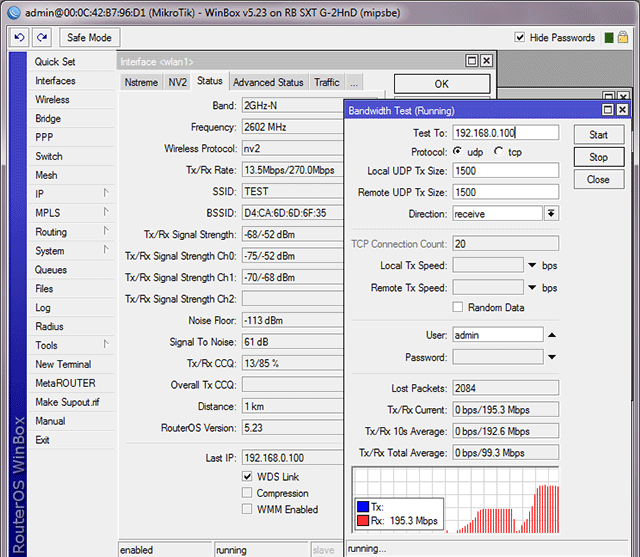Maximize the Bandwidth Test window
The height and width of the screenshot is (557, 640).
608,110
